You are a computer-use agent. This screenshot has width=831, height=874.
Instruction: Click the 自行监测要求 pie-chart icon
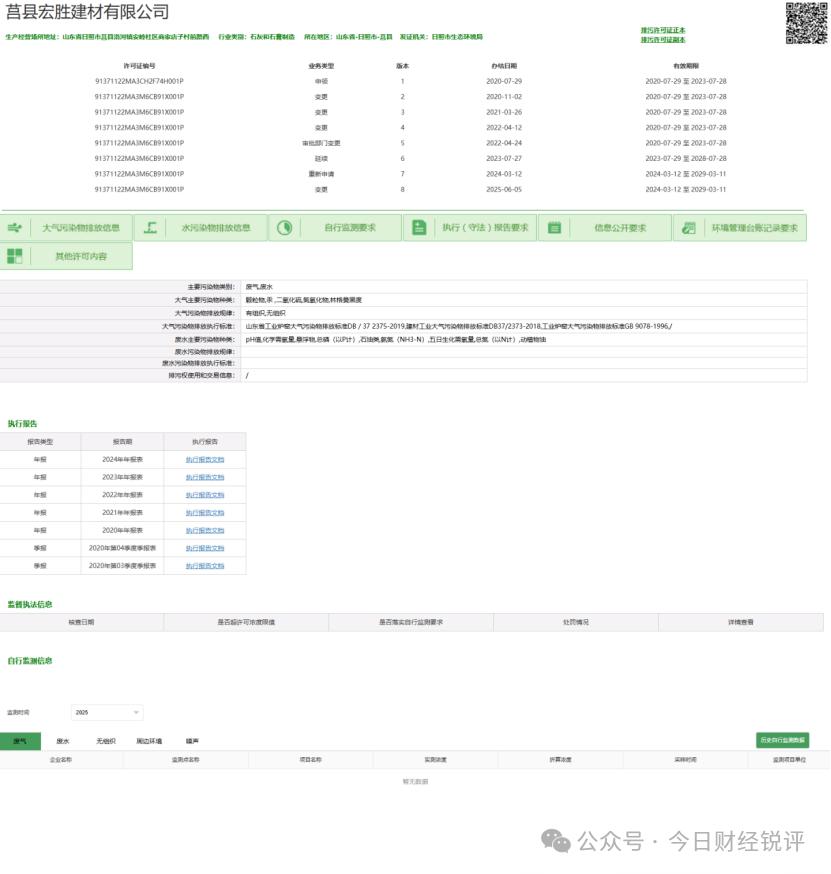pyautogui.click(x=285, y=227)
